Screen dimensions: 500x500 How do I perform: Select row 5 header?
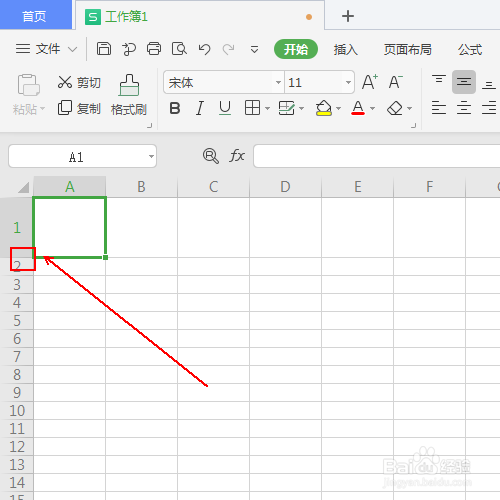(17, 321)
